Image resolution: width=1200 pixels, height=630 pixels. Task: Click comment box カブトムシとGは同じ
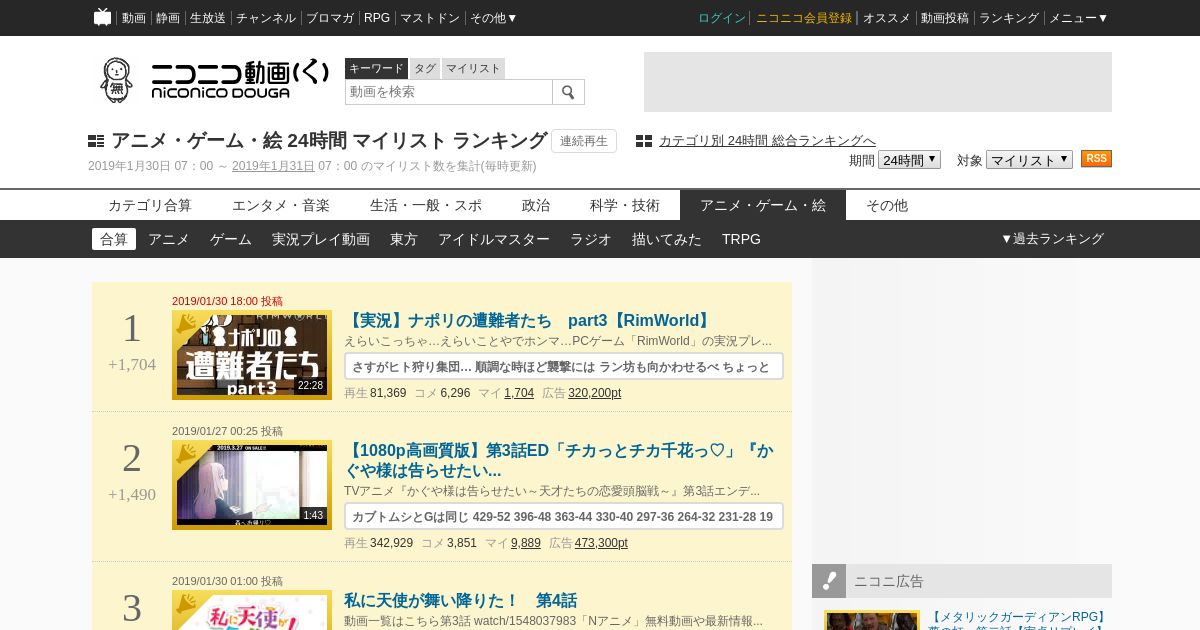(564, 516)
